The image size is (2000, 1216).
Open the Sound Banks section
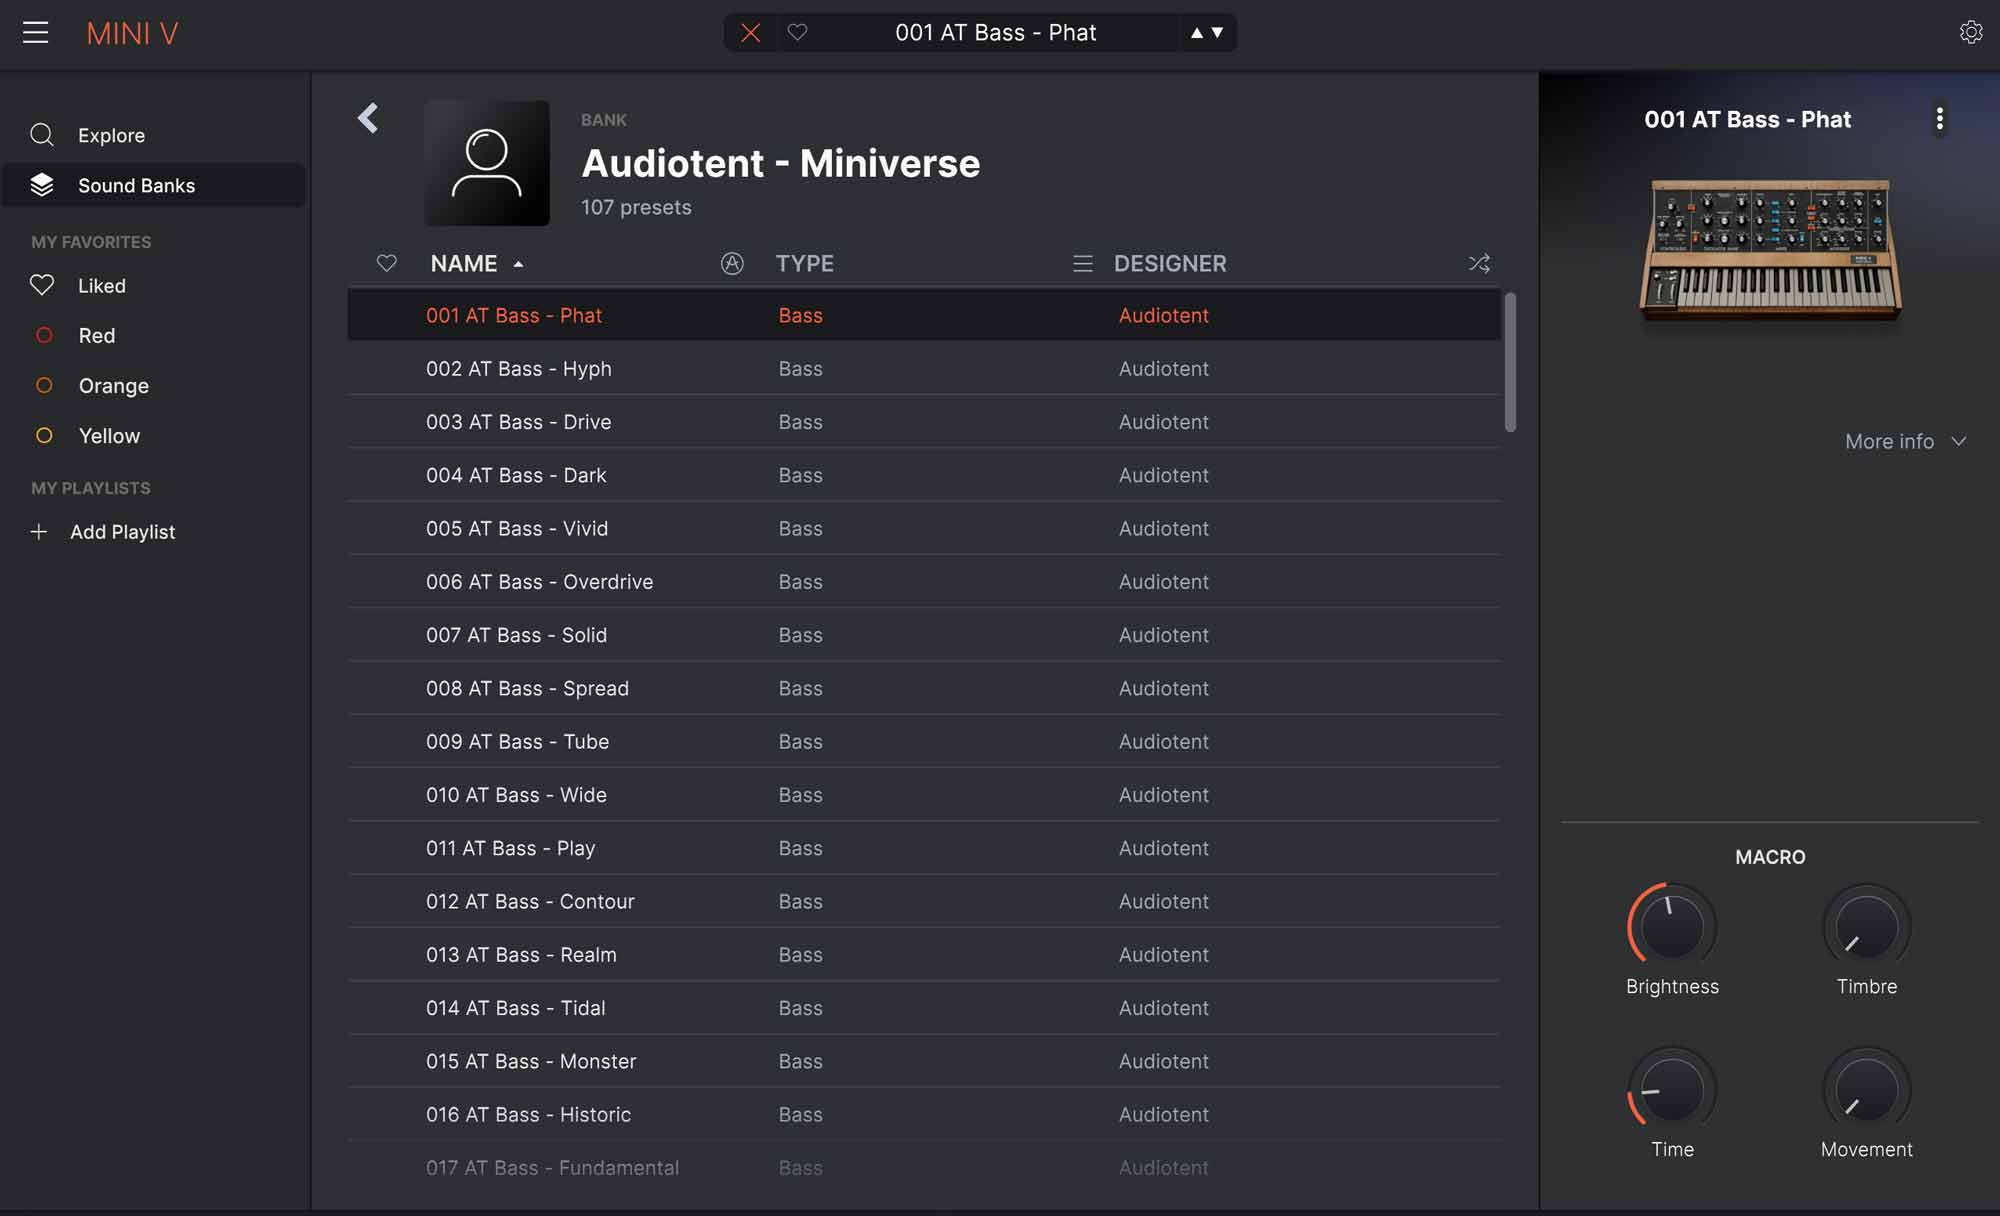point(136,186)
